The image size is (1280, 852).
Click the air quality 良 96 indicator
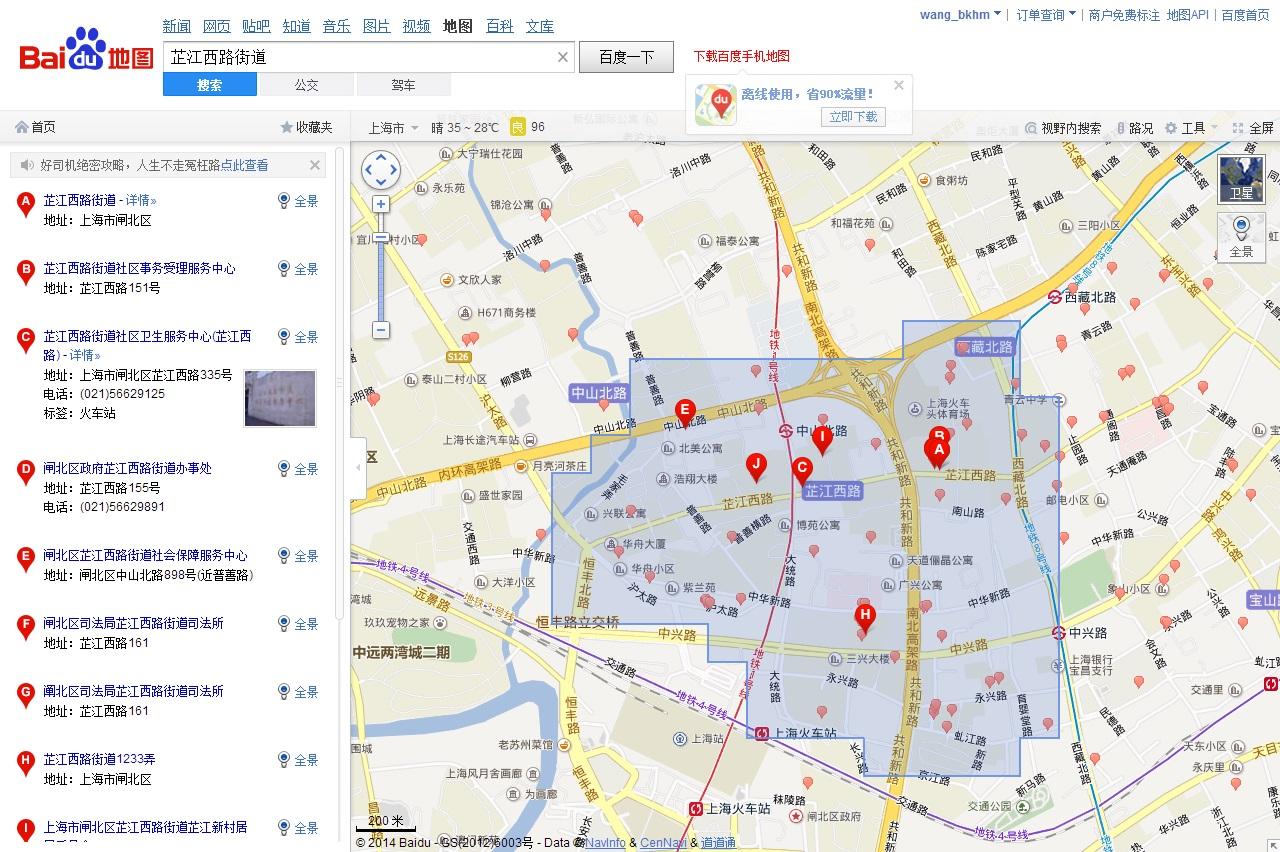pyautogui.click(x=528, y=127)
